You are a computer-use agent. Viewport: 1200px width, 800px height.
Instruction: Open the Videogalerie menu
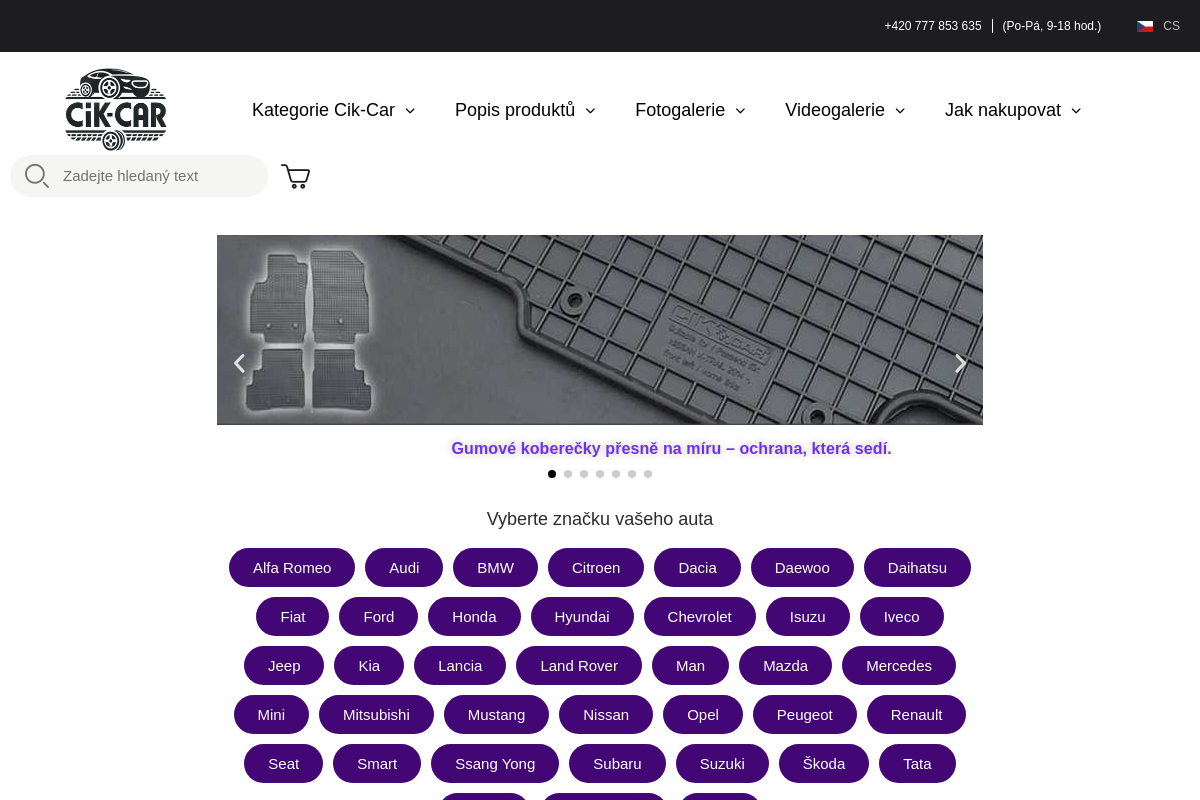pos(845,110)
